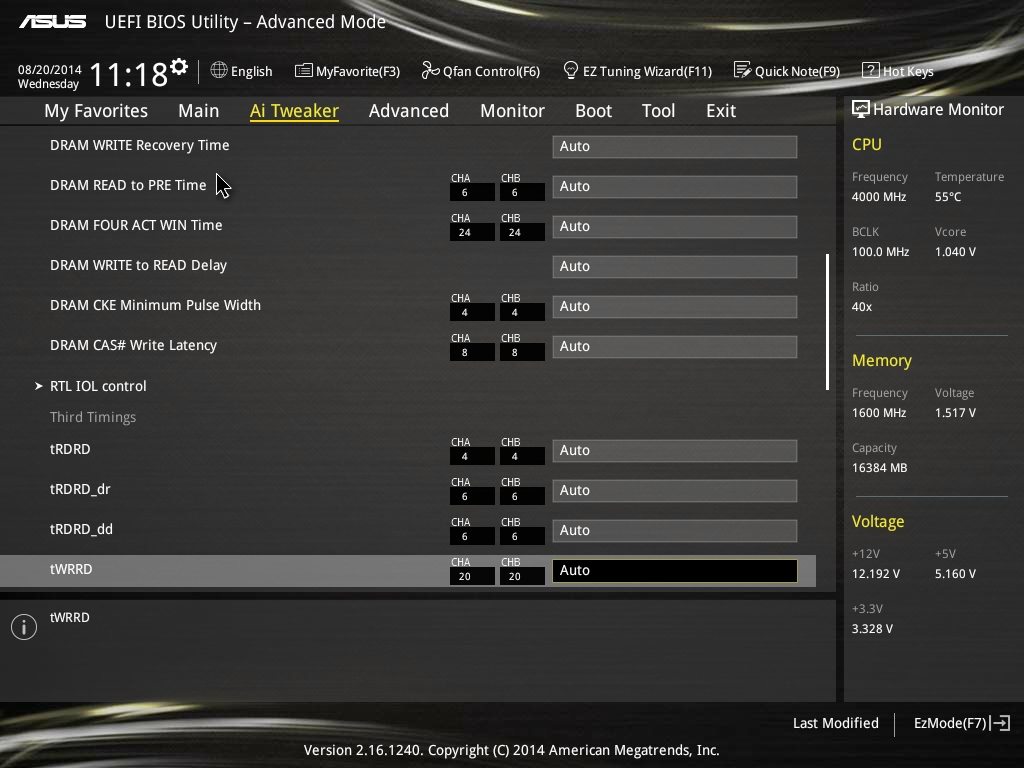Viewport: 1024px width, 768px height.
Task: Open tRDRD_dd Auto value field
Action: (x=675, y=530)
